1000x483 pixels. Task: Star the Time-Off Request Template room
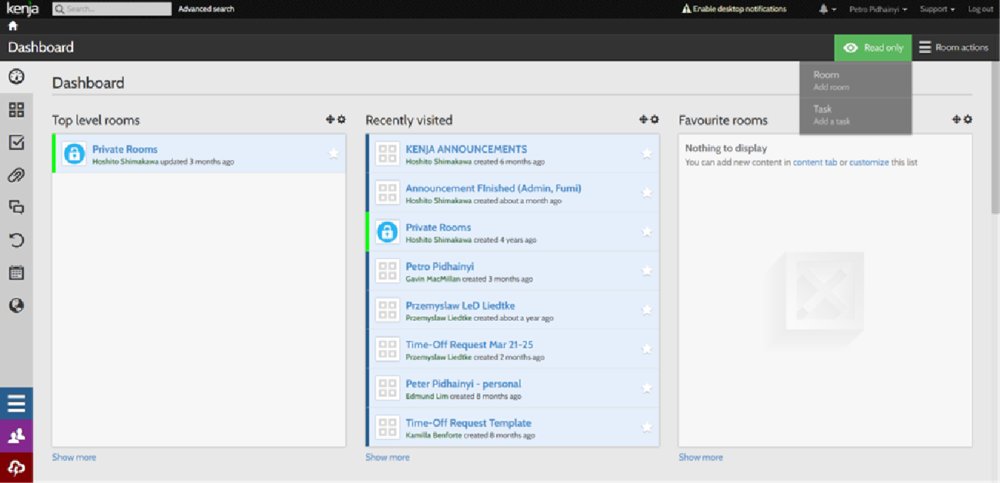pos(647,427)
